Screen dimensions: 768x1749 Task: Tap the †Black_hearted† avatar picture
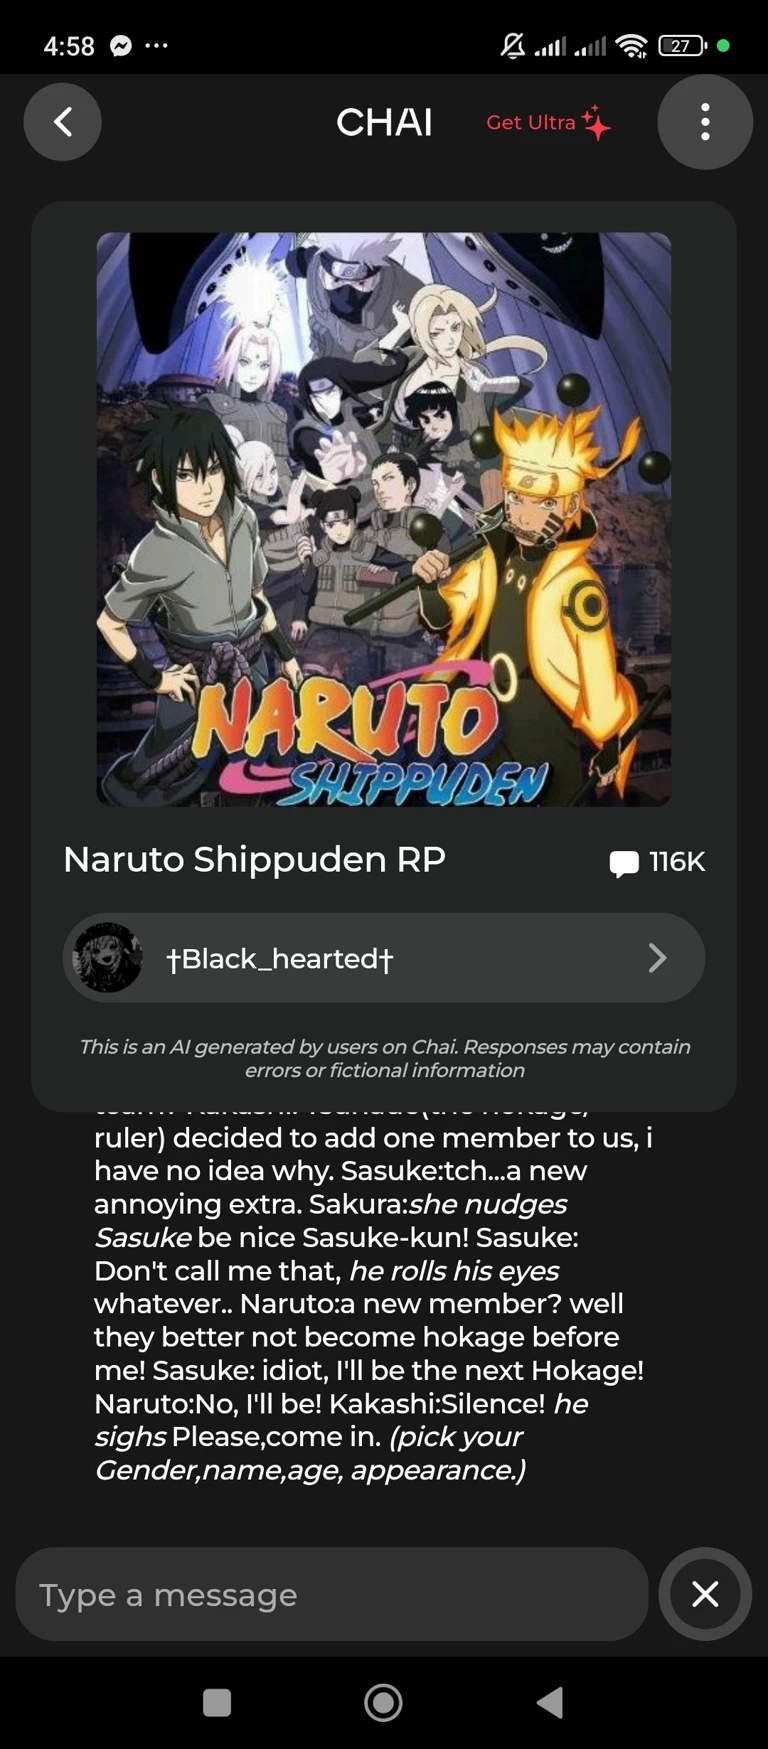pos(108,958)
